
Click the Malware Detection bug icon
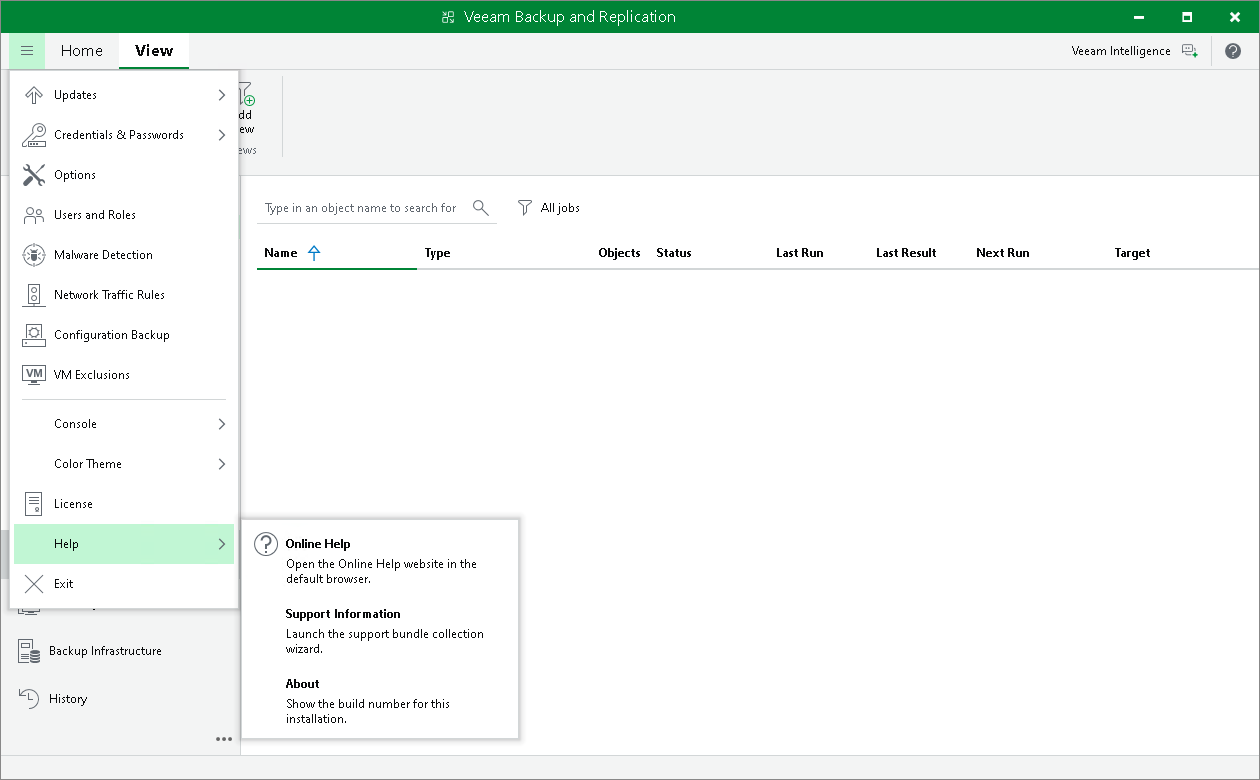pyautogui.click(x=34, y=255)
